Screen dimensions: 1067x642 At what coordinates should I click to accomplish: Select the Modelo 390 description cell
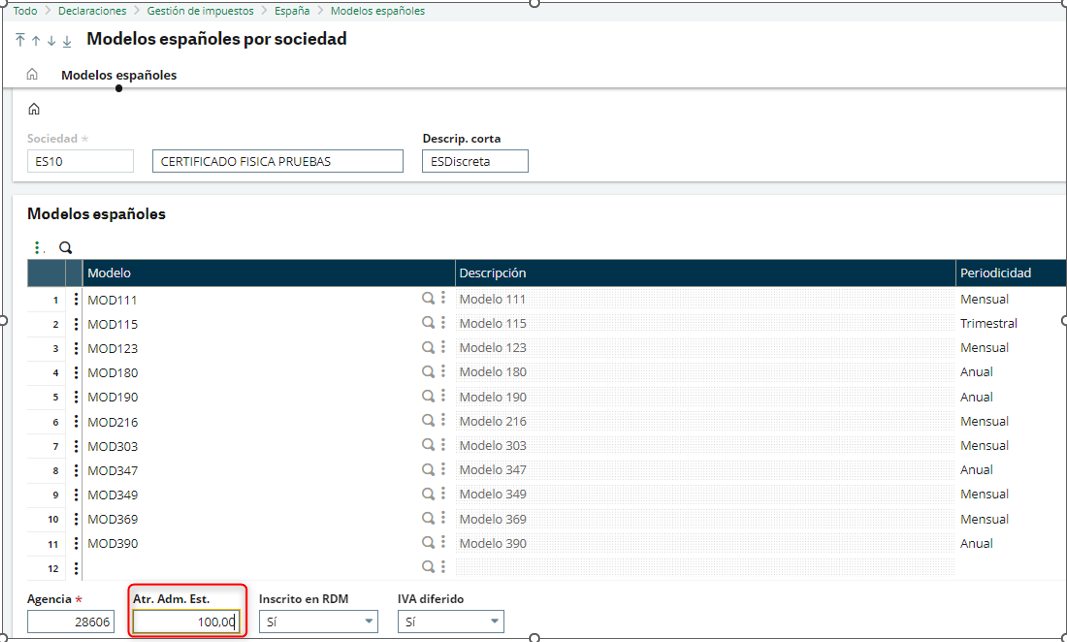point(705,543)
